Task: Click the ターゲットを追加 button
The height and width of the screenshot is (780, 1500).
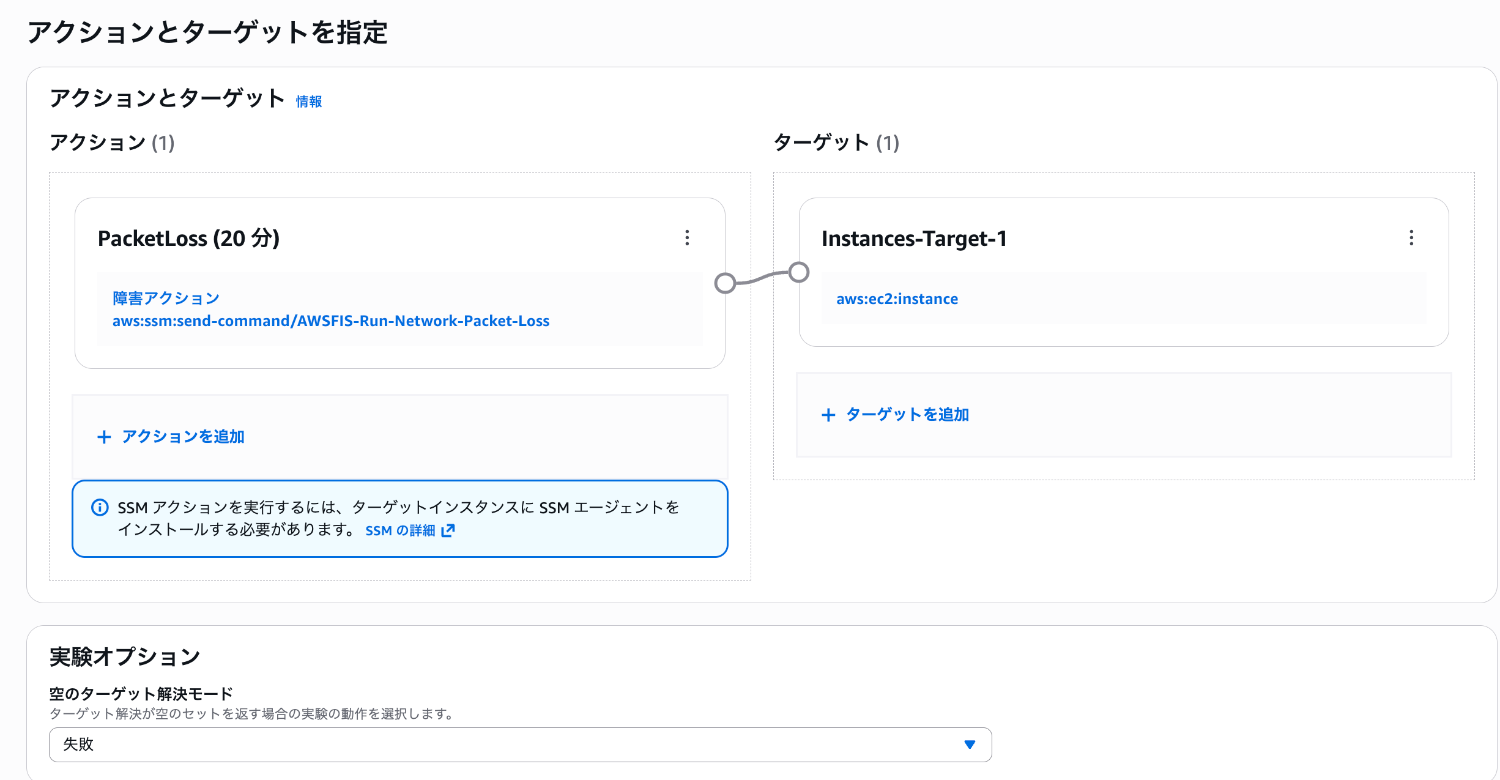Action: point(907,415)
